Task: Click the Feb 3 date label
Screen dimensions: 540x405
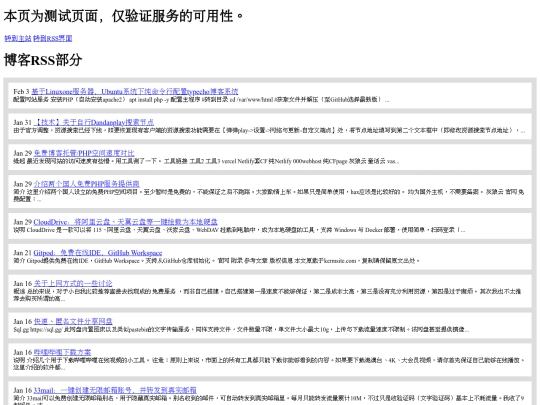Action: coord(21,92)
